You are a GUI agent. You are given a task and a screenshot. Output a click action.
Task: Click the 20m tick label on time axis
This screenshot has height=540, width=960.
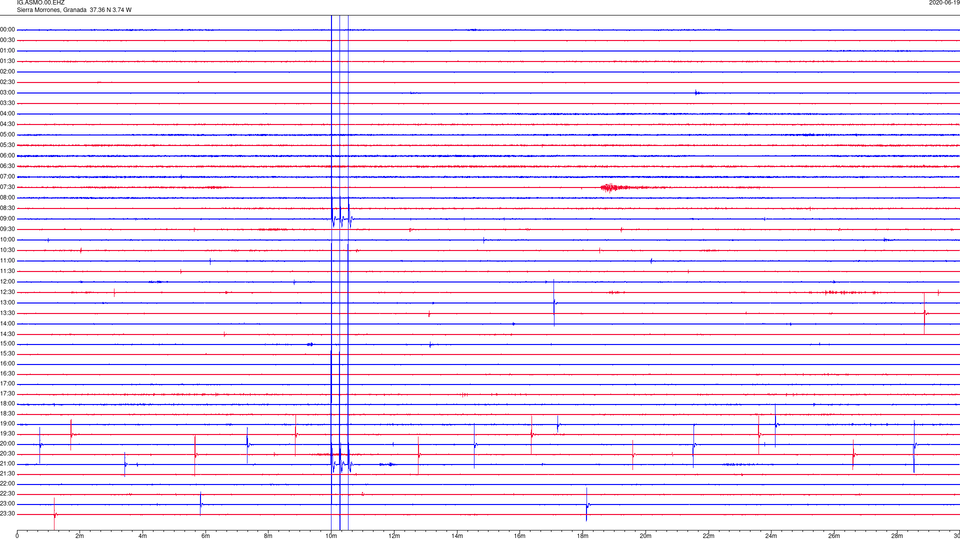click(x=645, y=536)
